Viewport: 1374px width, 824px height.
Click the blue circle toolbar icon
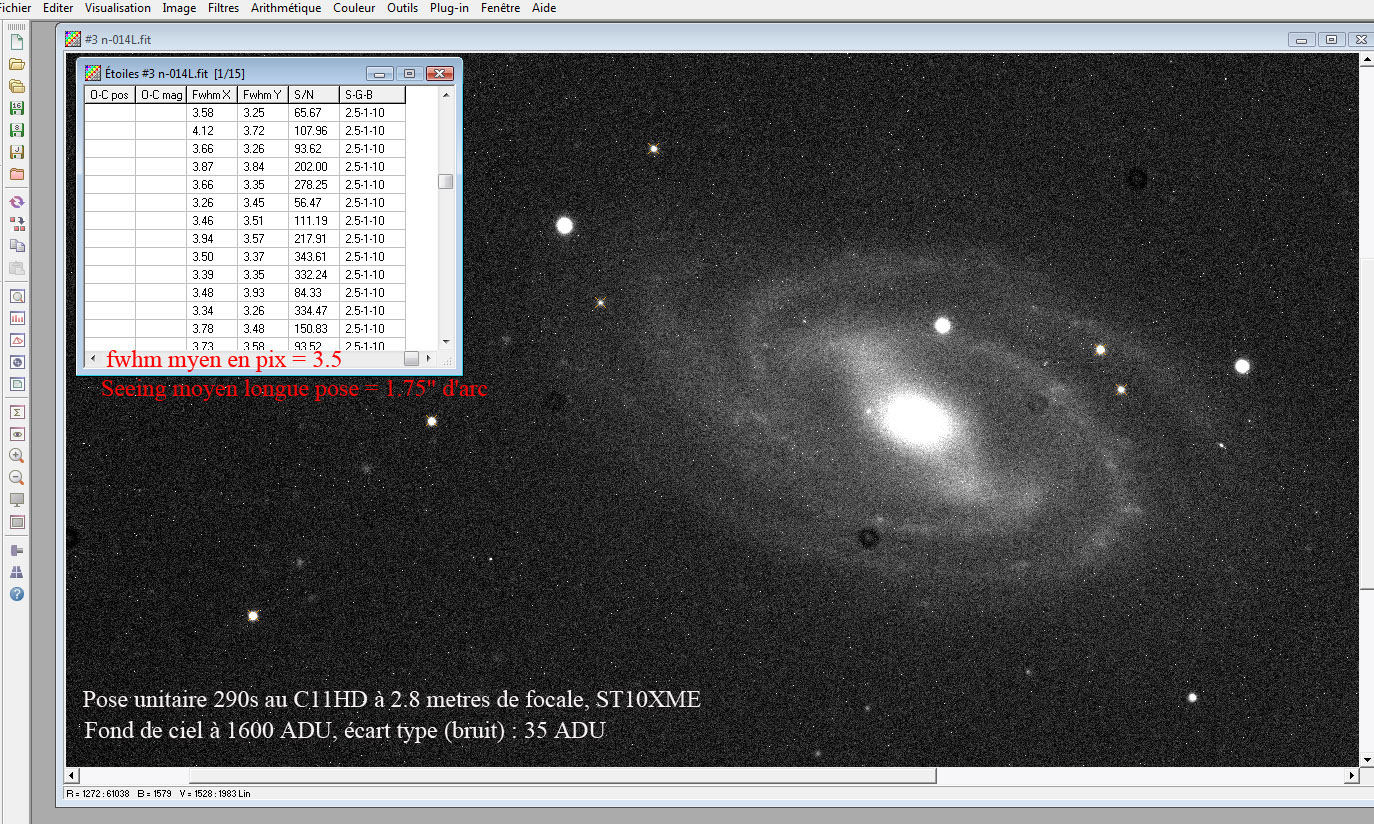(x=17, y=363)
